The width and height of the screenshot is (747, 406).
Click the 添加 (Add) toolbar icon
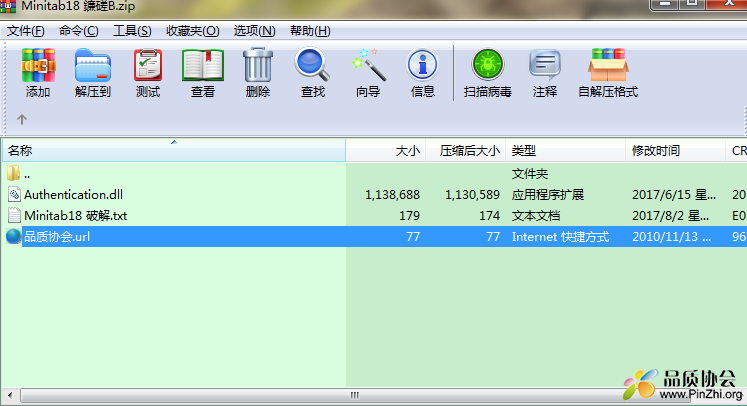[38, 65]
